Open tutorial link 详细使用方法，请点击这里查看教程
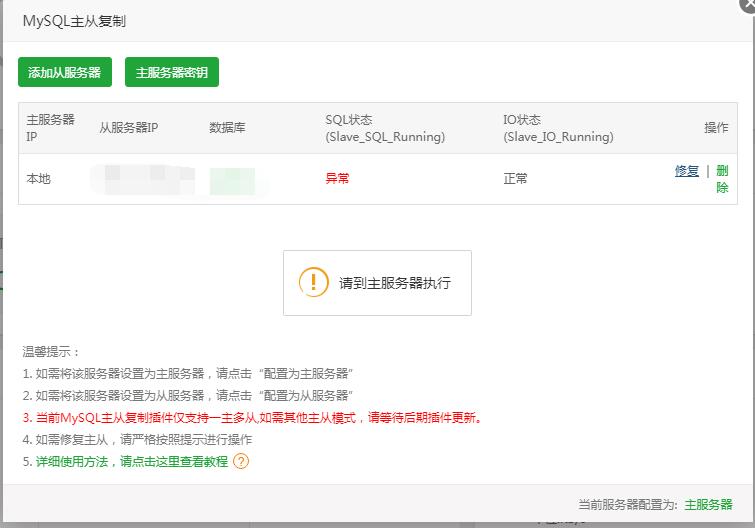Viewport: 755px width, 528px height. pyautogui.click(x=131, y=462)
